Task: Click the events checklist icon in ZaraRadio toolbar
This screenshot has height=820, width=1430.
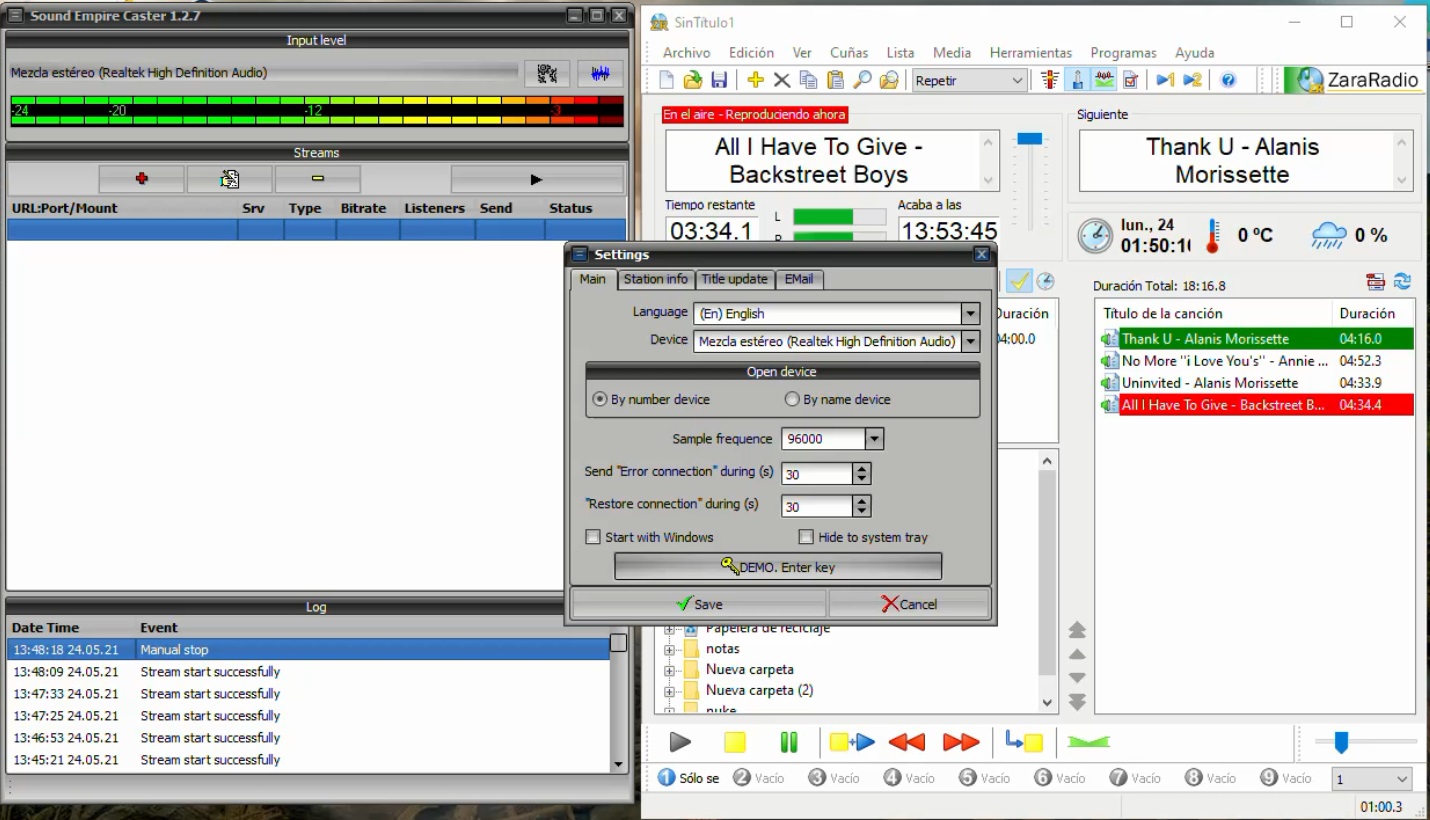Action: click(1131, 80)
